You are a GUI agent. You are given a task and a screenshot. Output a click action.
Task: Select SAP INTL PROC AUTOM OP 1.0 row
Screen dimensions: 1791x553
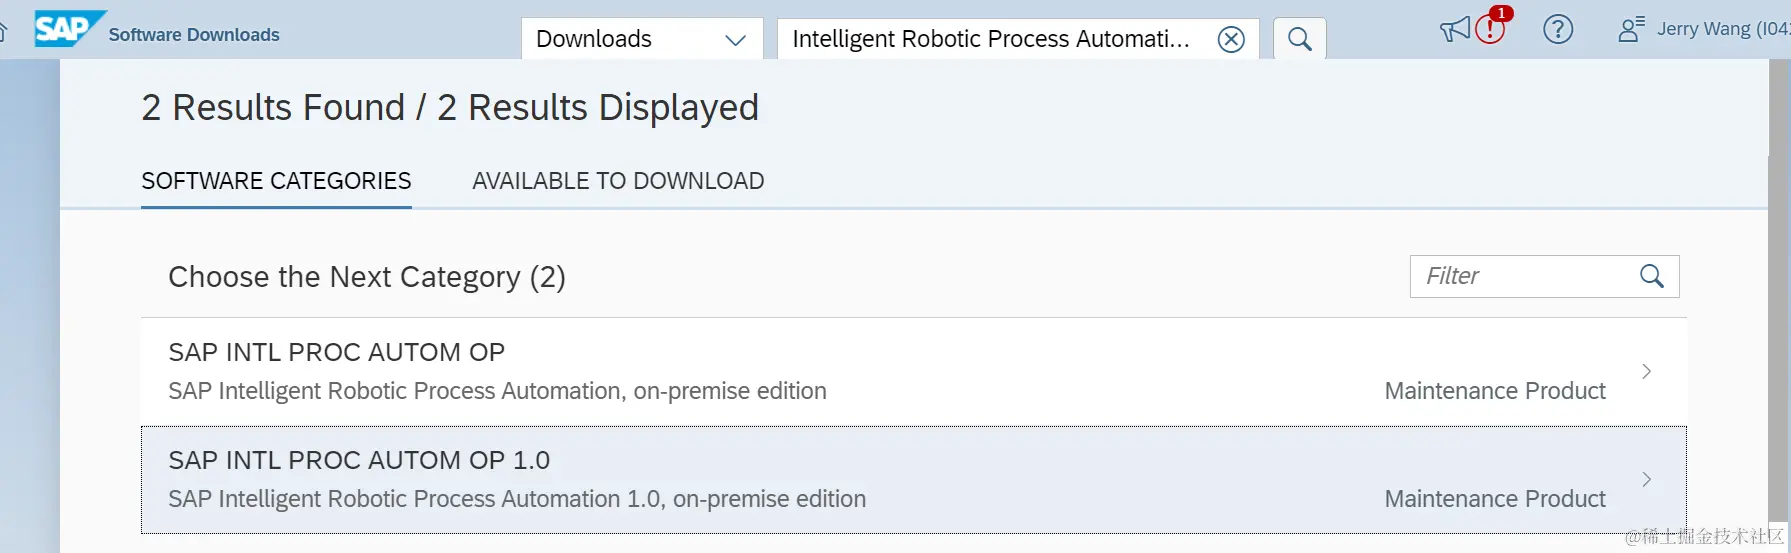pos(700,480)
